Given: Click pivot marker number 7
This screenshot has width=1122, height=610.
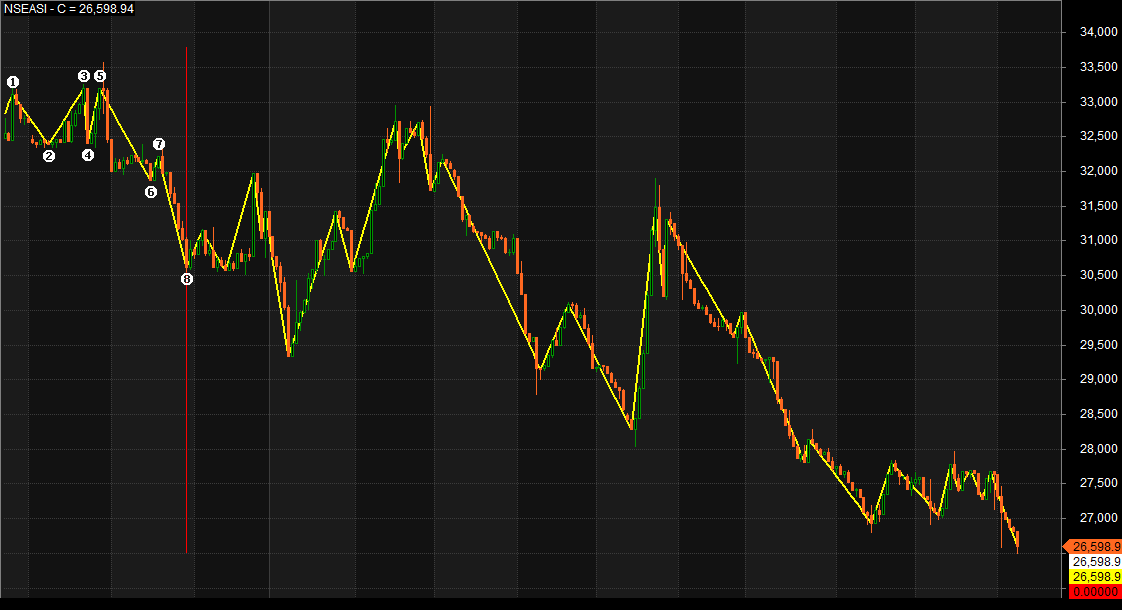Looking at the screenshot, I should point(159,145).
